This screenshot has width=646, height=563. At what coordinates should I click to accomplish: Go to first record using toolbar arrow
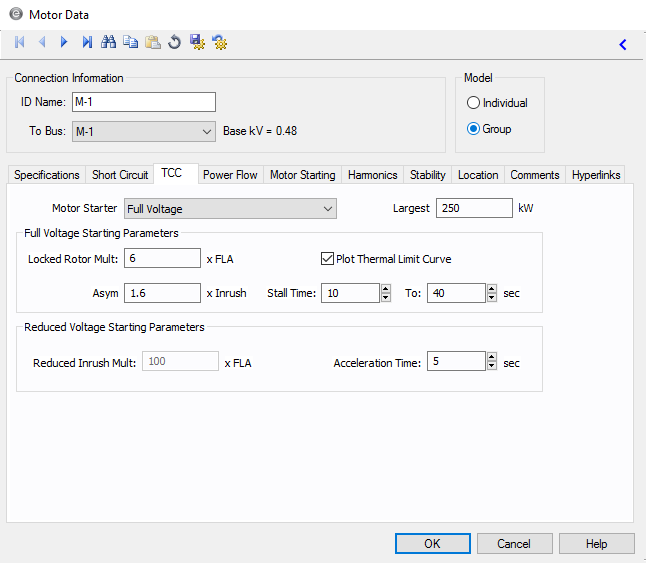(19, 42)
